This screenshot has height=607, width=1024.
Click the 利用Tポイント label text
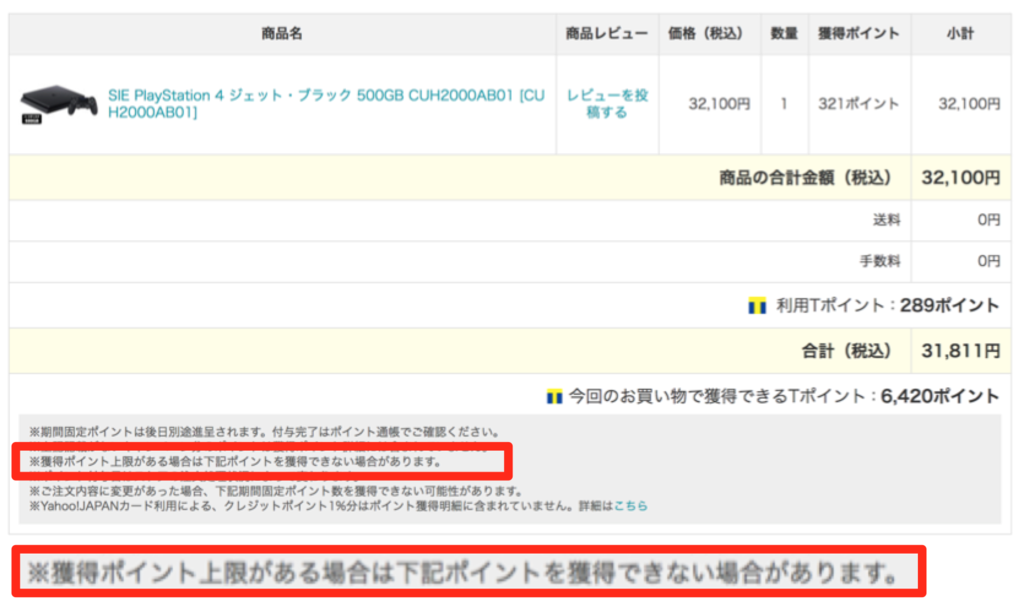(x=829, y=306)
